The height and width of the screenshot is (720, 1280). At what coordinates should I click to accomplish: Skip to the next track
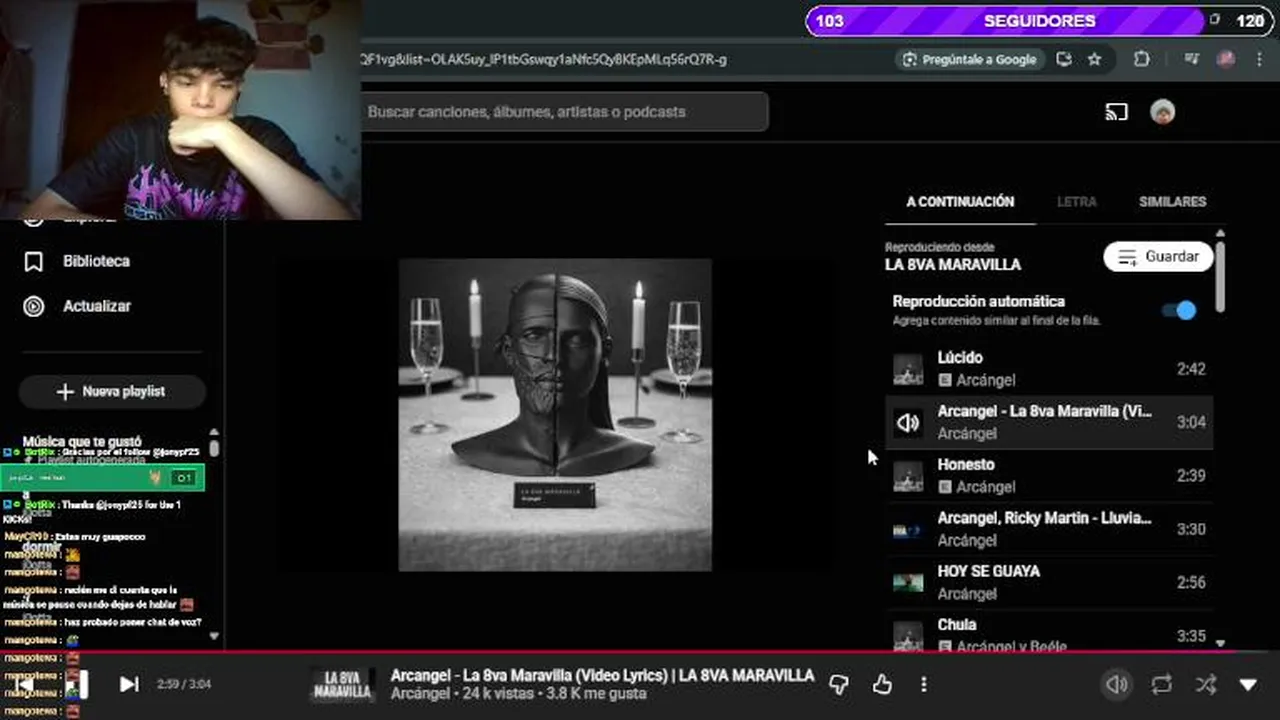click(129, 684)
